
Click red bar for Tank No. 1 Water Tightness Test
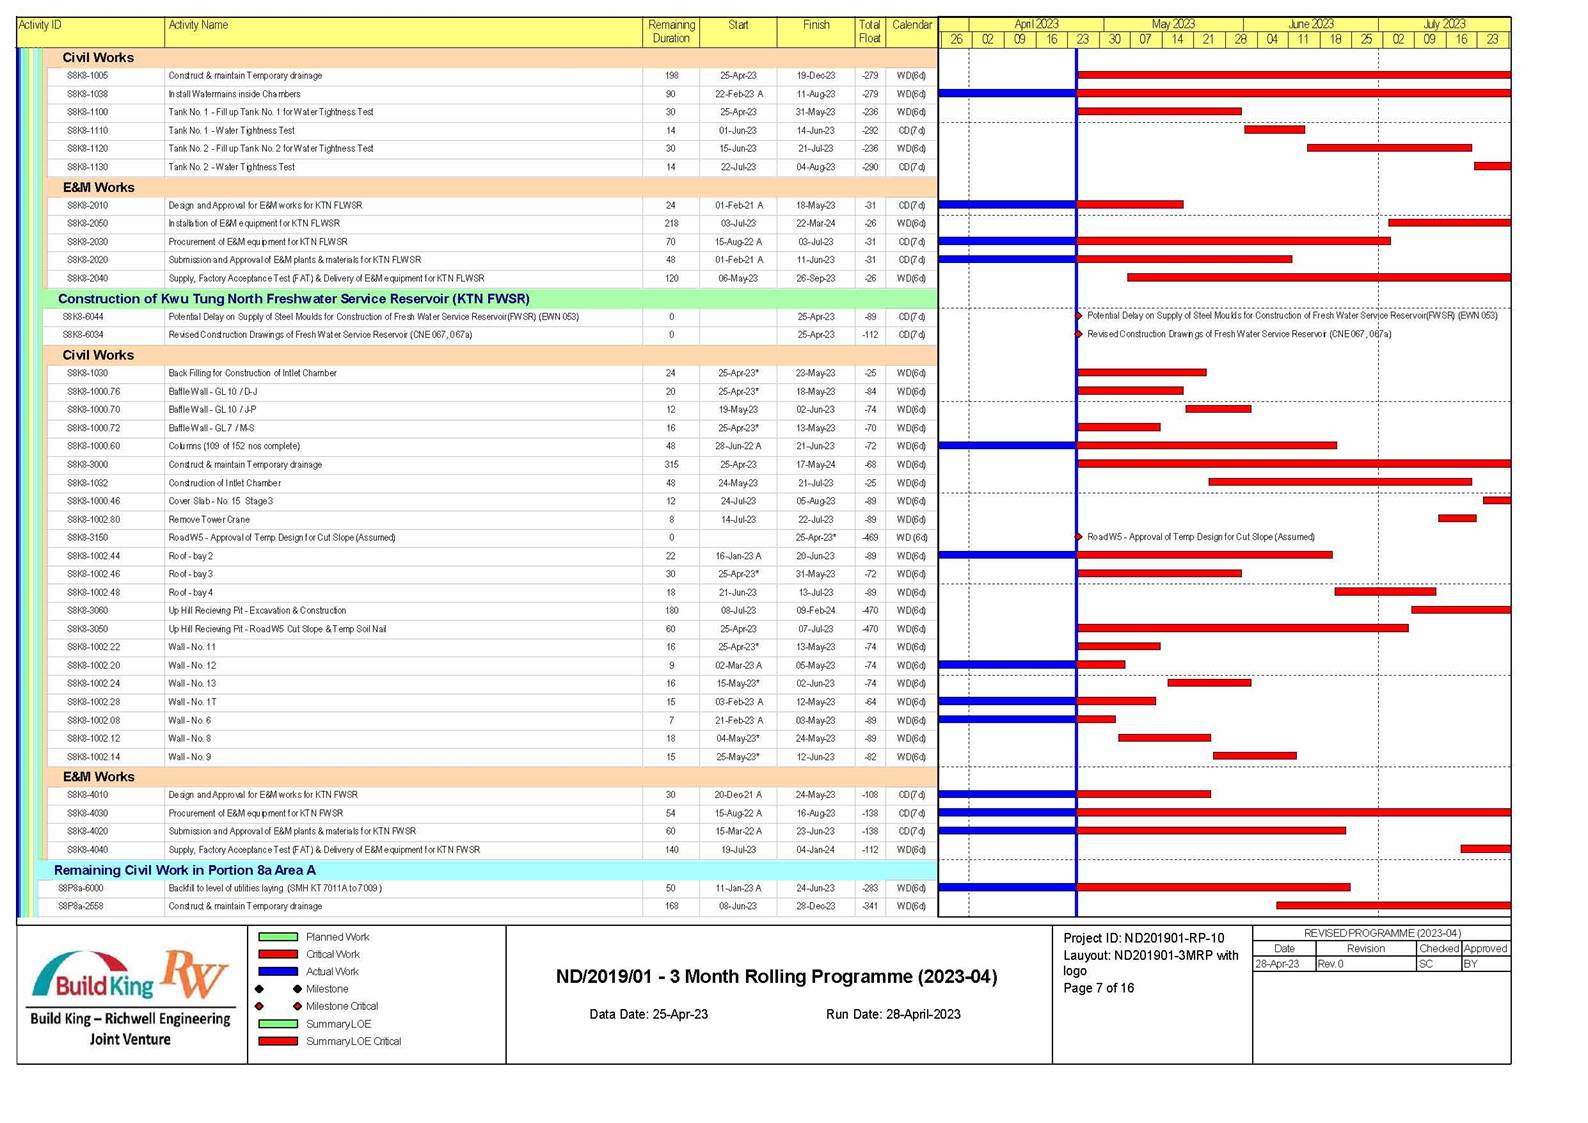(x=1274, y=130)
